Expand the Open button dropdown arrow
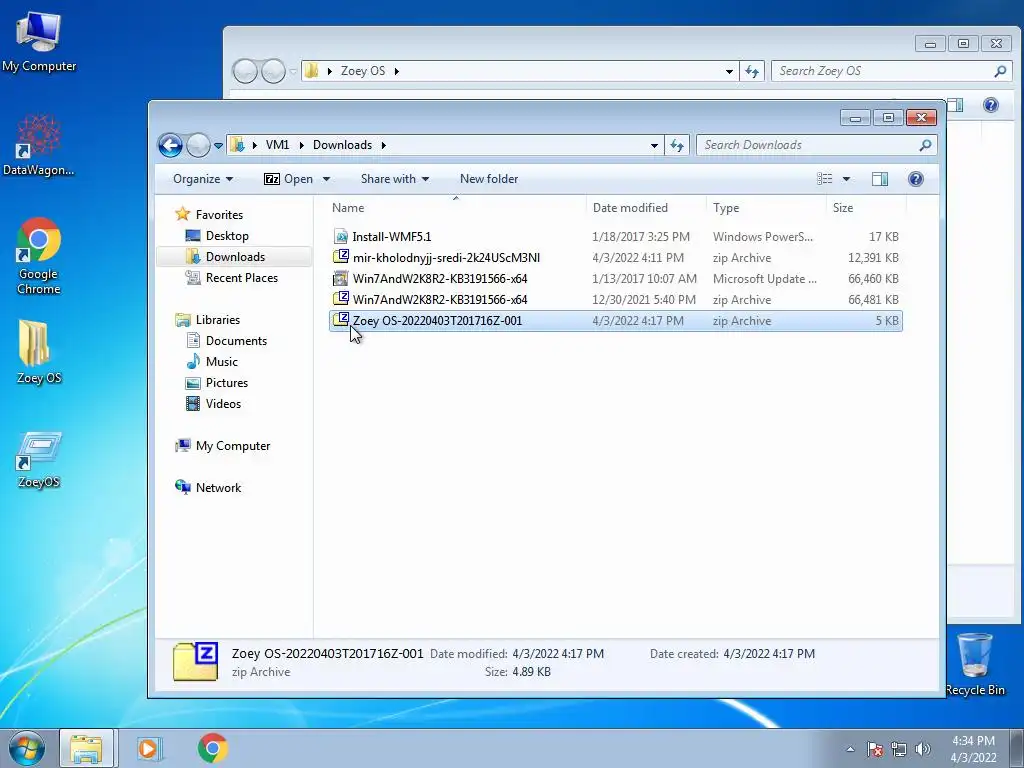The width and height of the screenshot is (1024, 768). (x=326, y=179)
